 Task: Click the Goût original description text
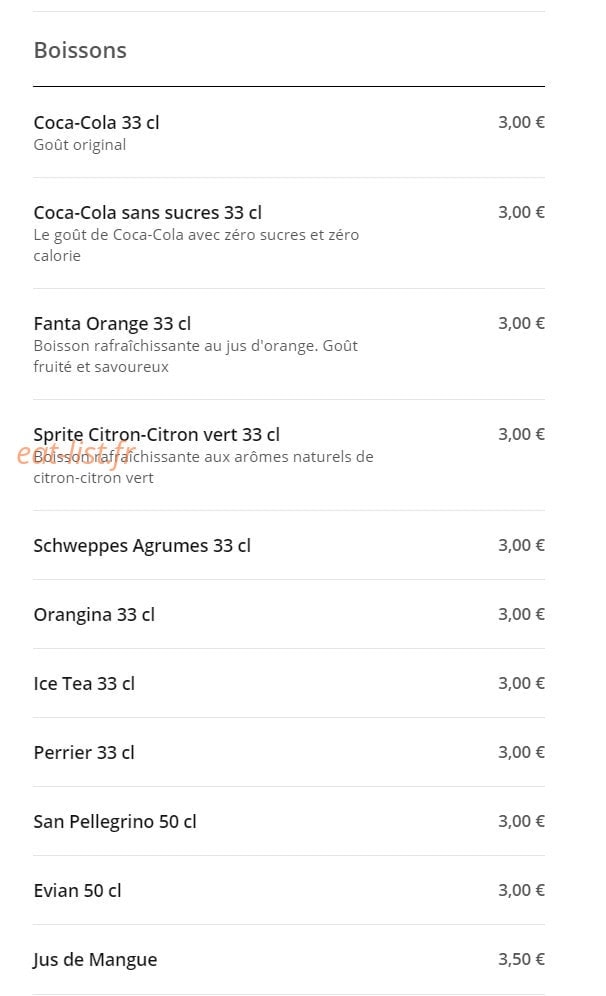(x=79, y=145)
